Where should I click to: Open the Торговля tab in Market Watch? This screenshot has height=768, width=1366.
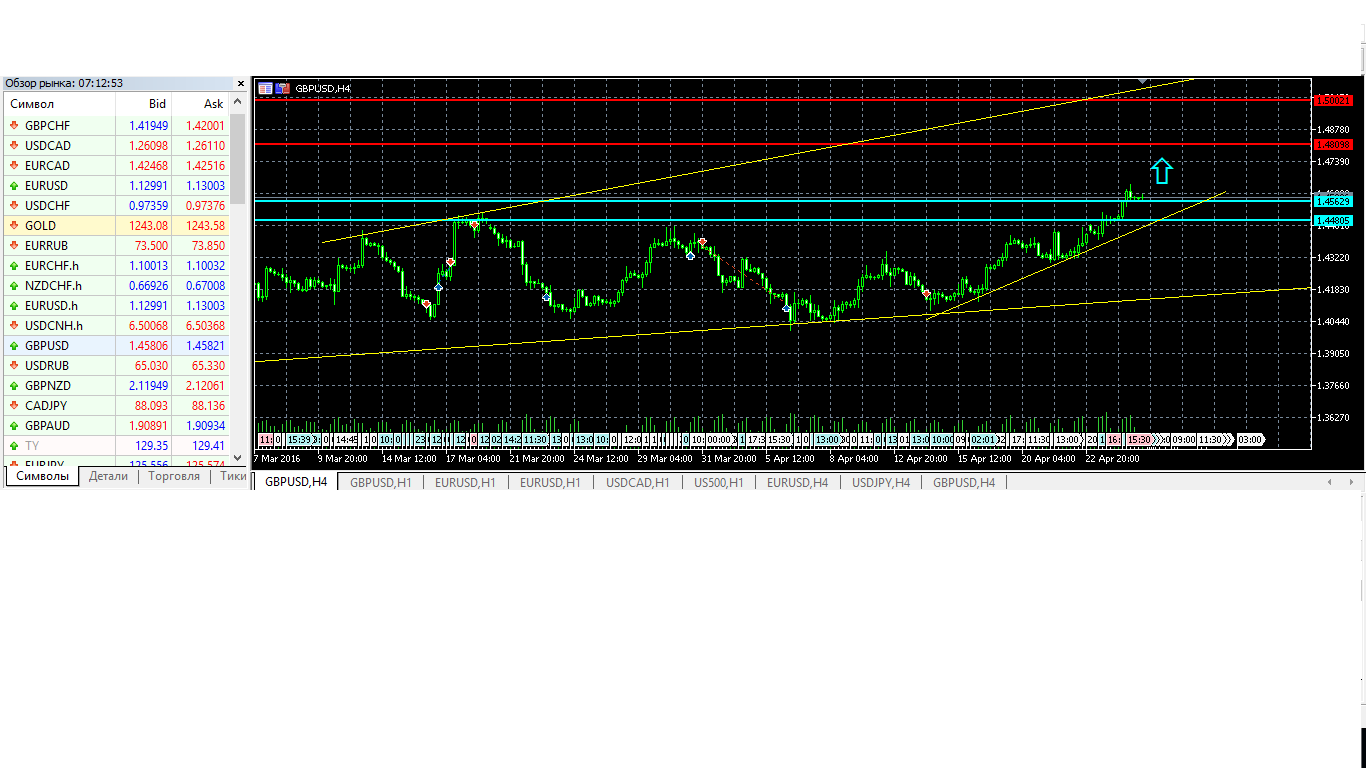174,476
